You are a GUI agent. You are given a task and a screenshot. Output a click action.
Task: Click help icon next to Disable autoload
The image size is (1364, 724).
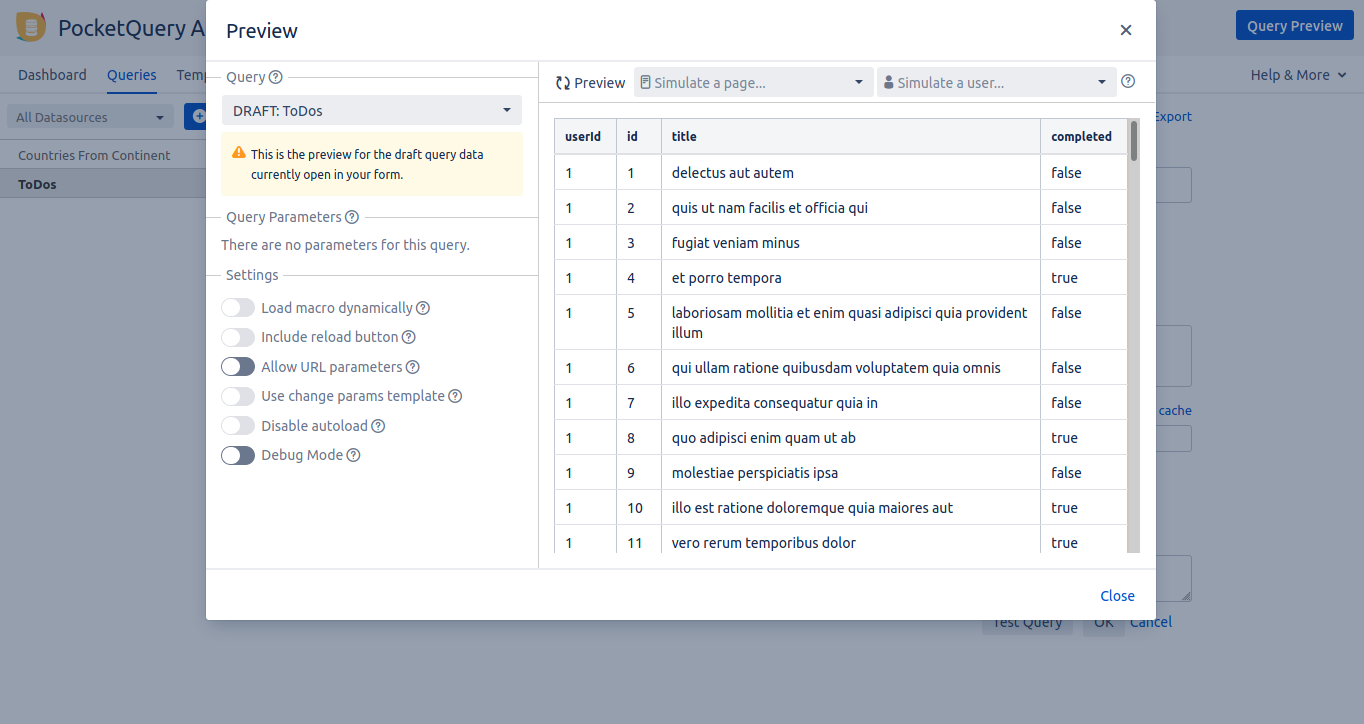[378, 426]
